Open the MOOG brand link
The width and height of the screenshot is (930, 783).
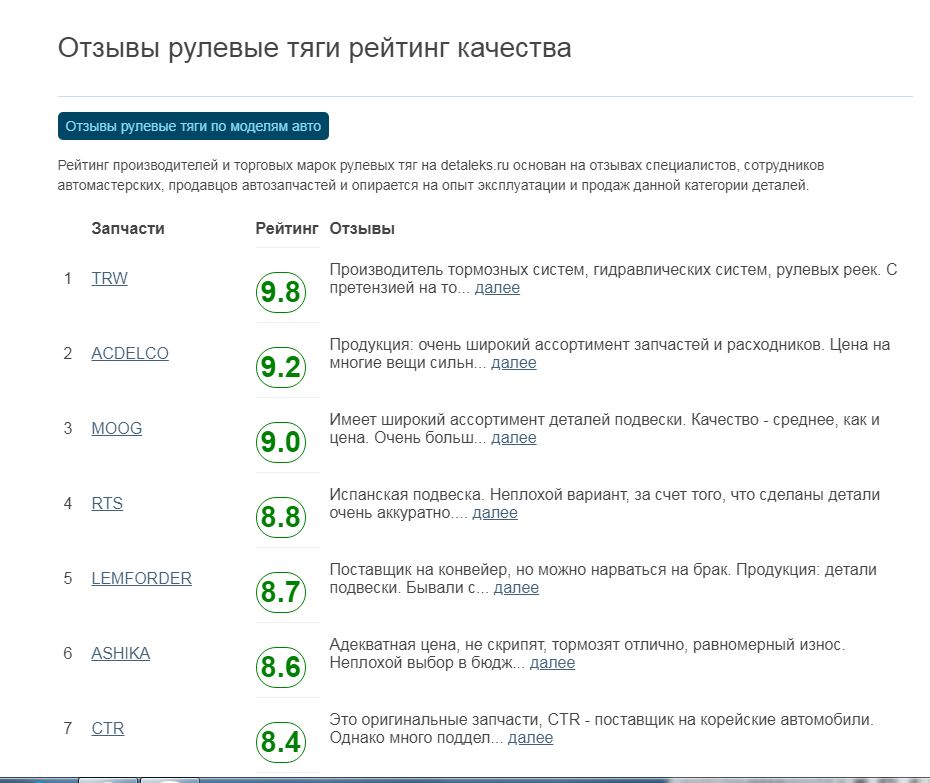tap(117, 428)
